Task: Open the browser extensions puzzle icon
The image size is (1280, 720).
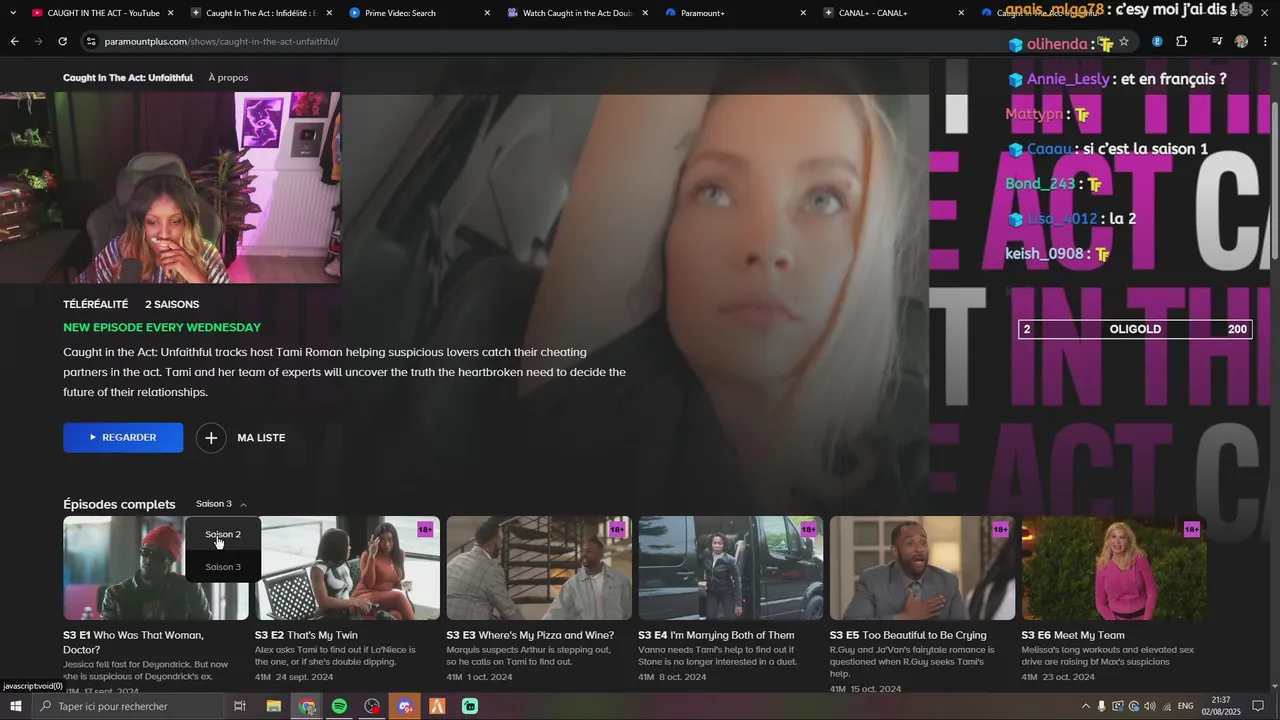Action: point(1182,42)
